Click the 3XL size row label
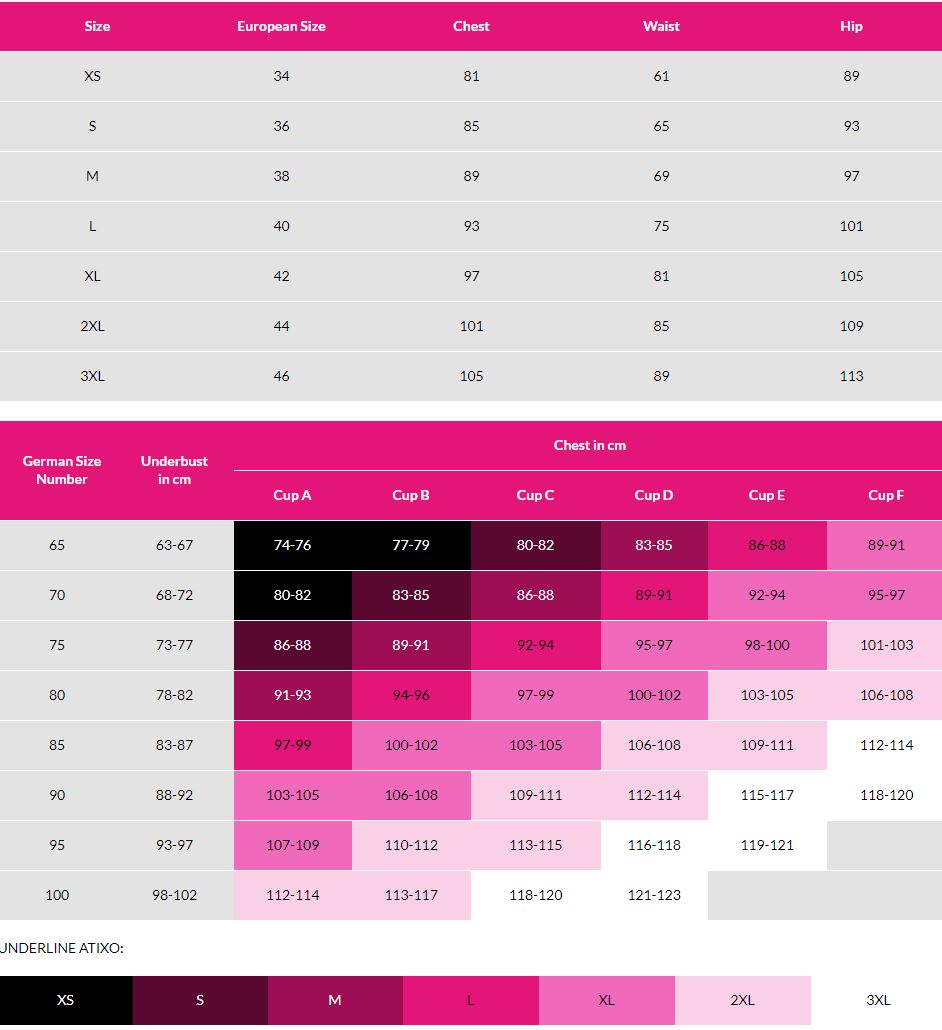This screenshot has width=942, height=1030. tap(92, 376)
